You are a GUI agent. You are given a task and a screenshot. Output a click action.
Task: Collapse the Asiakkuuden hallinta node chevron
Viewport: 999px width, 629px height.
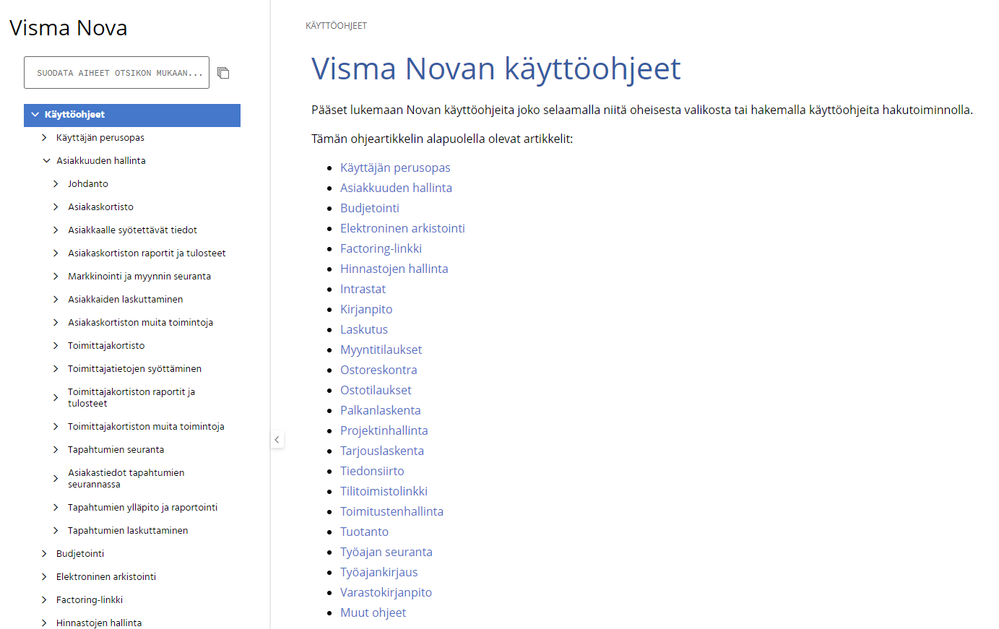tap(46, 161)
